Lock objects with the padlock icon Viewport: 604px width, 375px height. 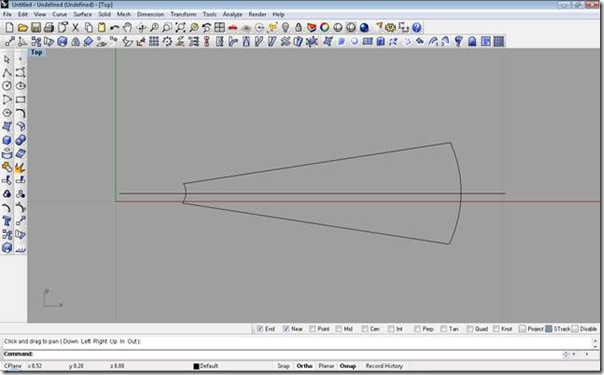(x=299, y=27)
